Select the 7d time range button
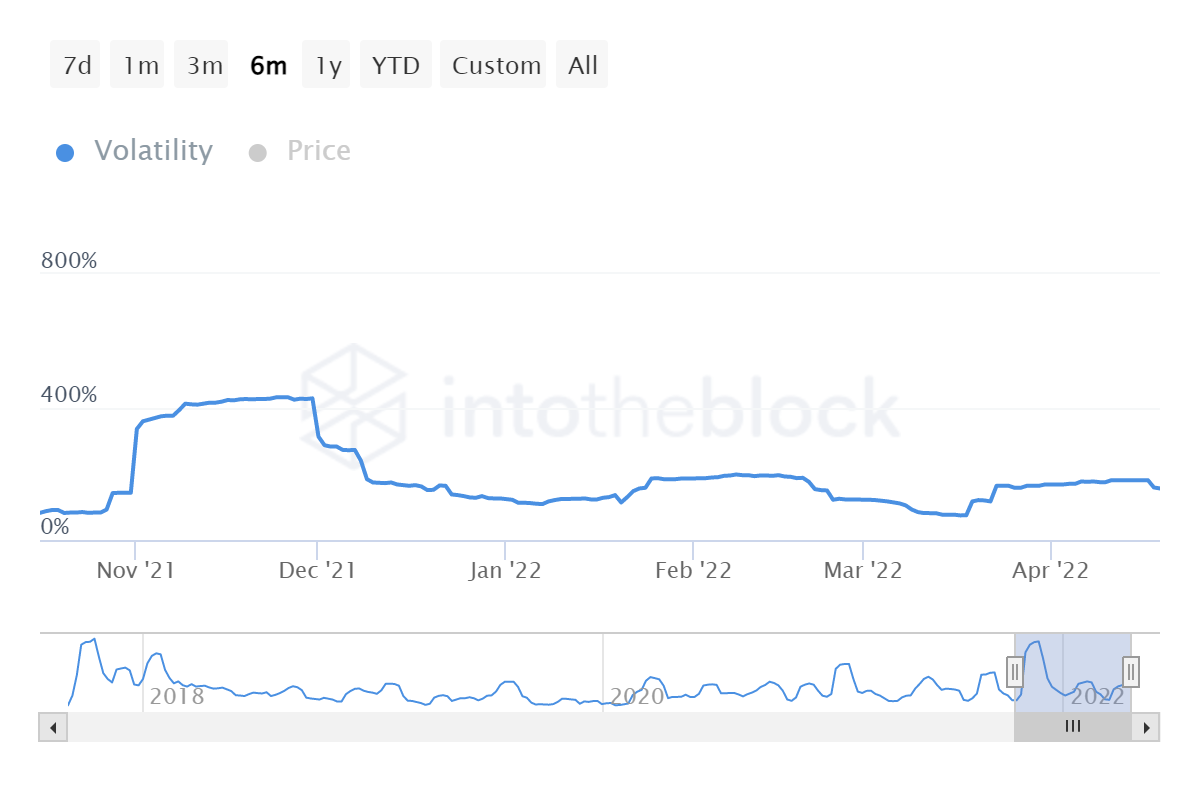Image resolution: width=1200 pixels, height=800 pixels. click(x=75, y=64)
